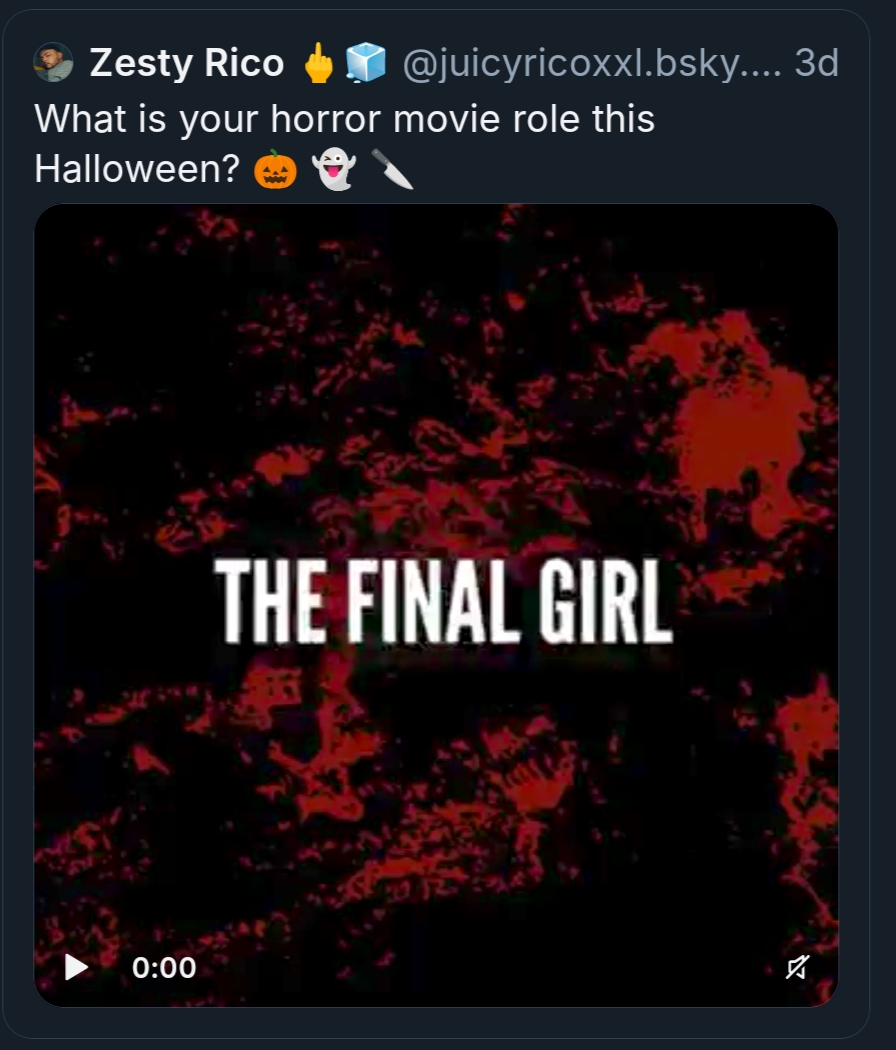Unmute the video sound

pyautogui.click(x=797, y=967)
